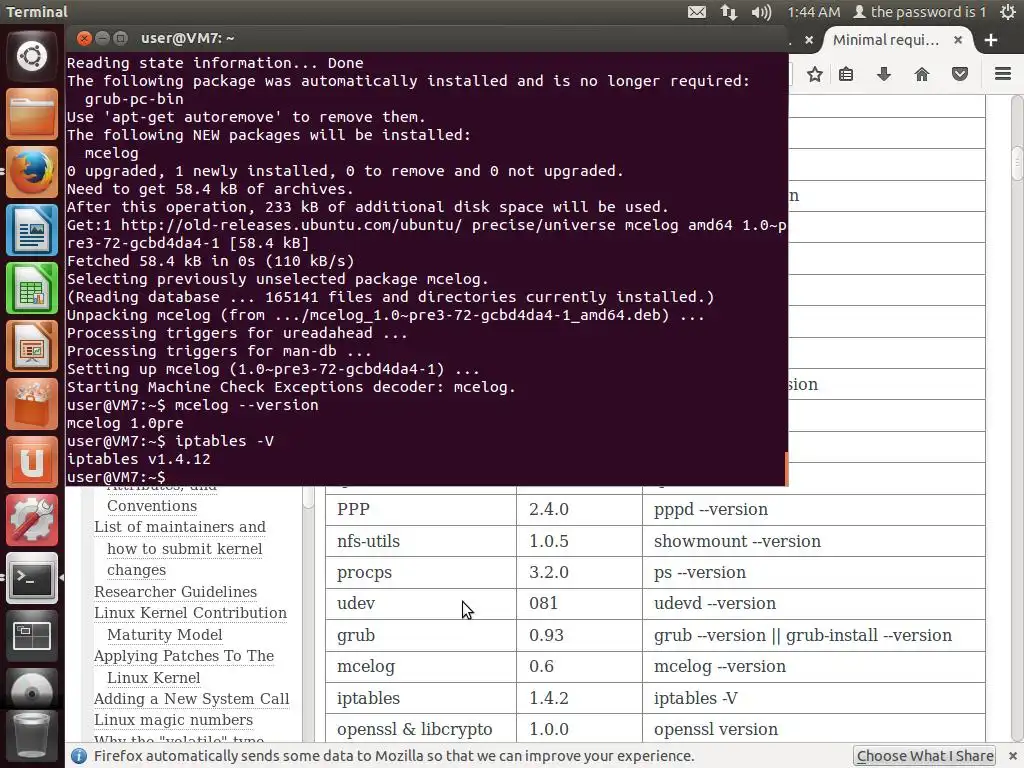Bookmark this page with Firefox star

814,74
